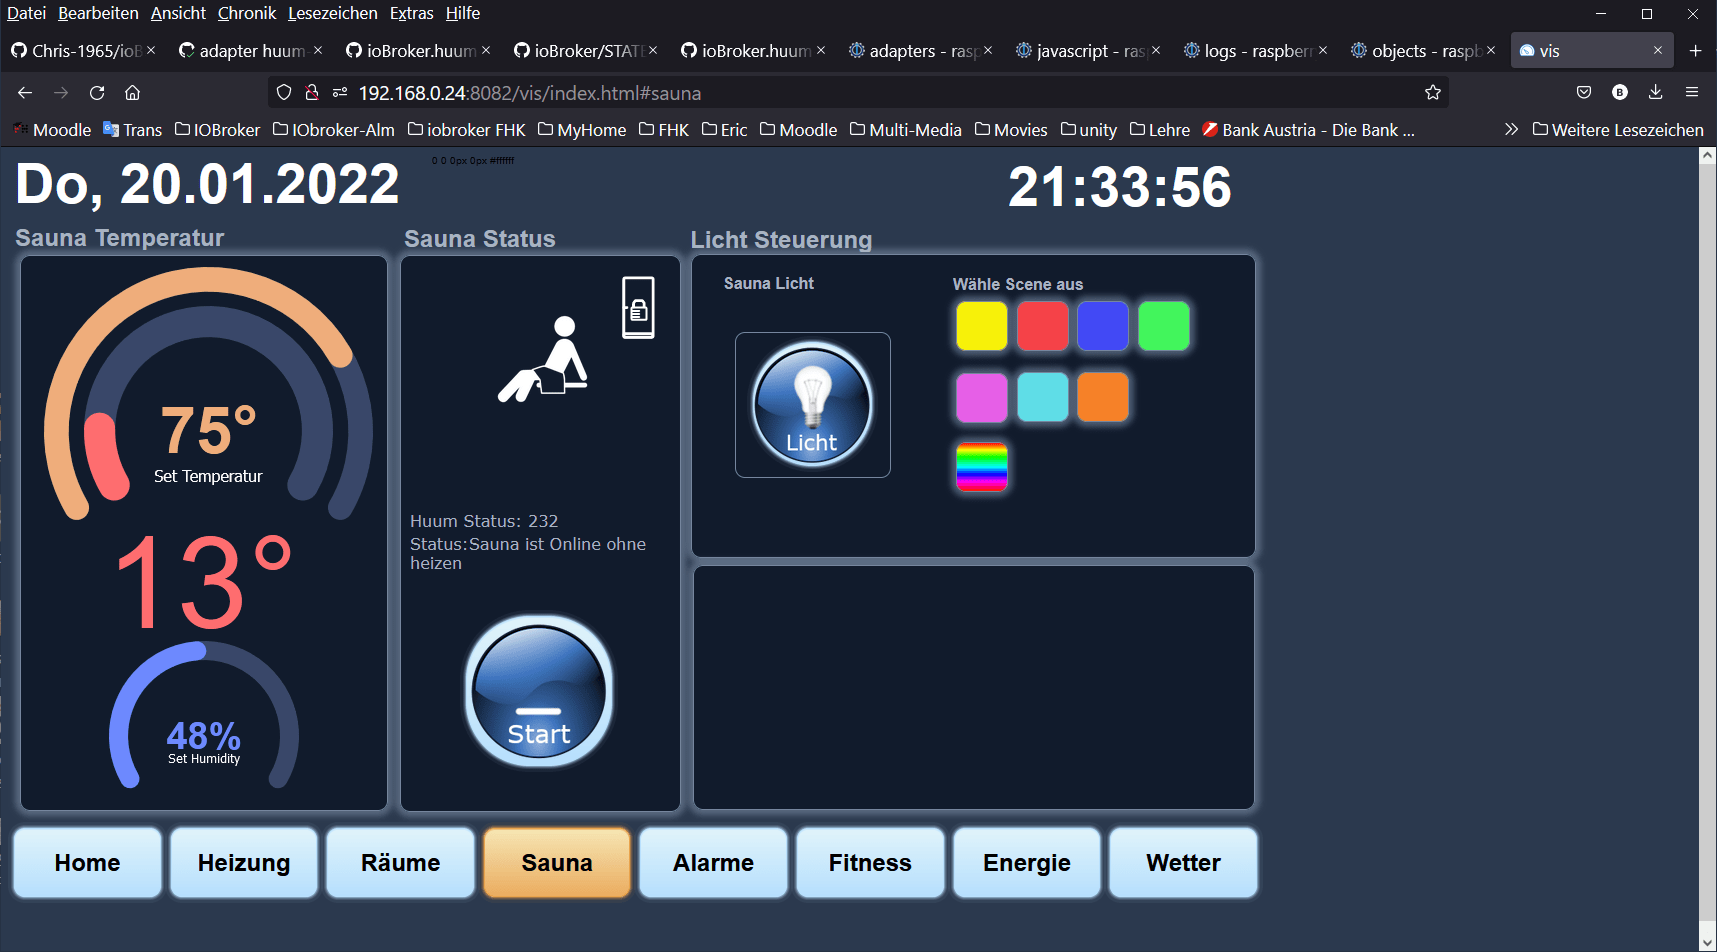Open the Chronik menu
1717x952 pixels.
click(247, 13)
